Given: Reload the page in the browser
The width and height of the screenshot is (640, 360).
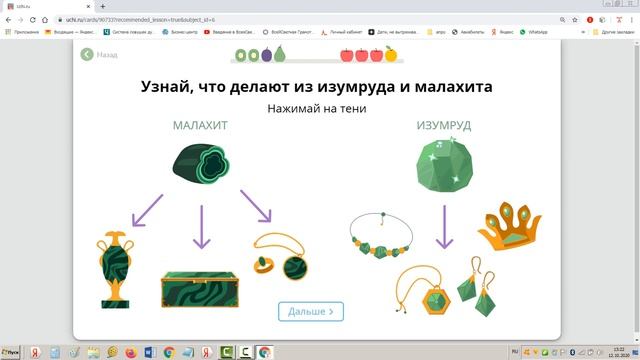Looking at the screenshot, I should 33,20.
